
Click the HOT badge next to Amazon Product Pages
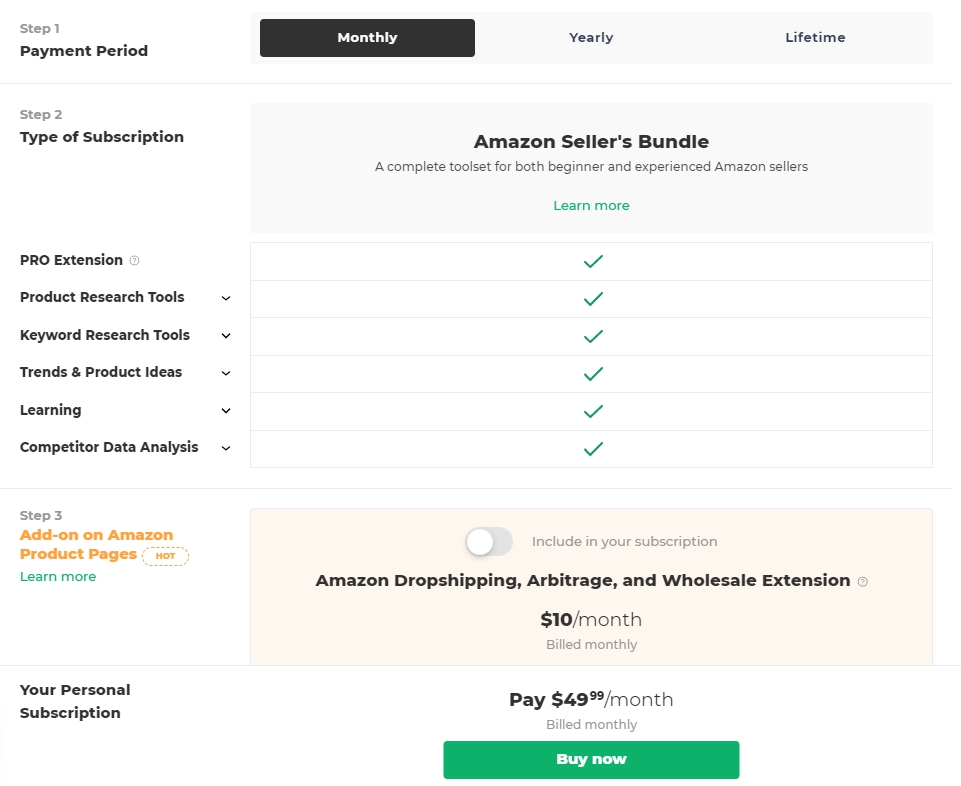point(164,556)
